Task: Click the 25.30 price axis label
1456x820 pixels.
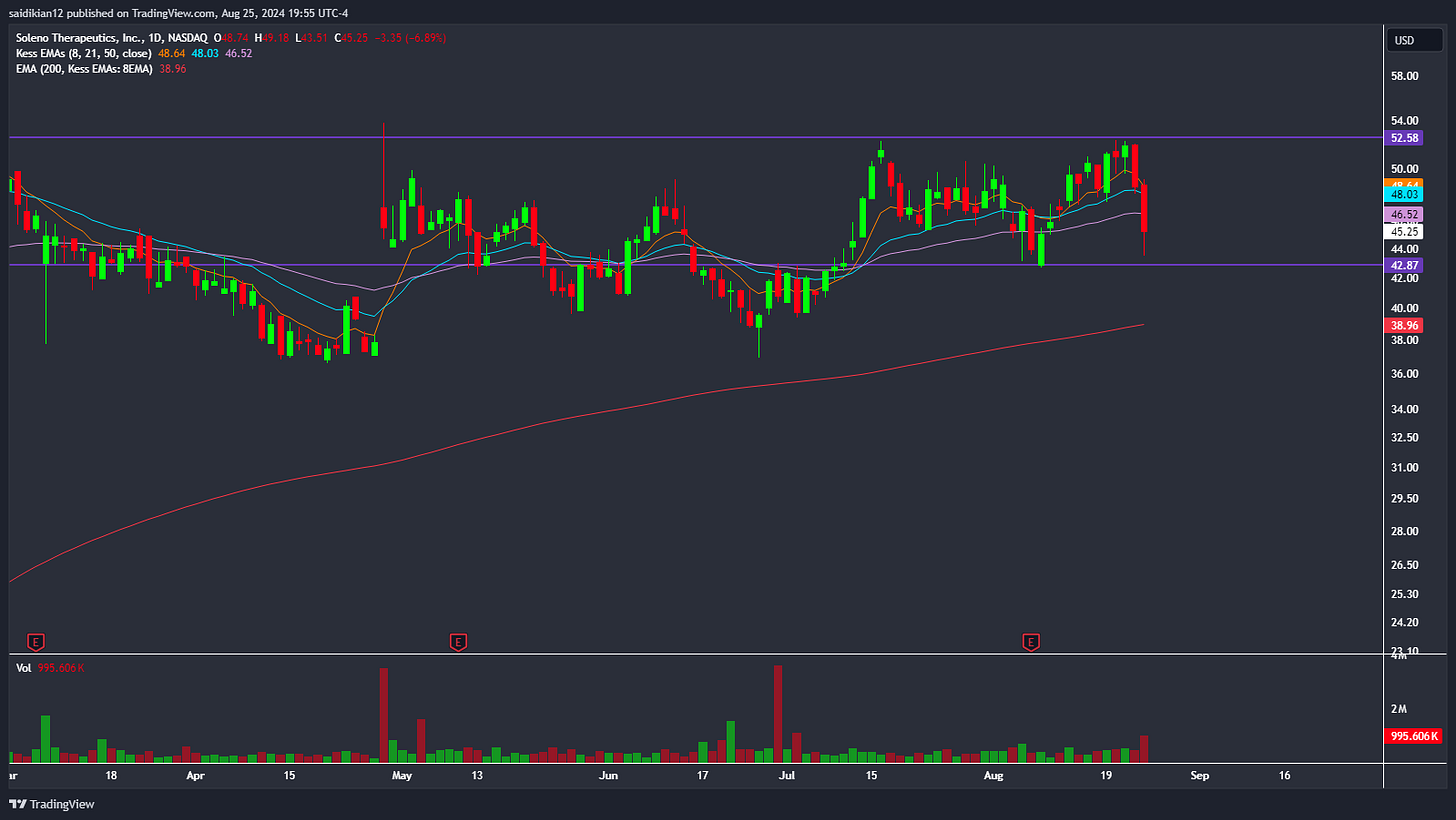Action: pos(1405,594)
